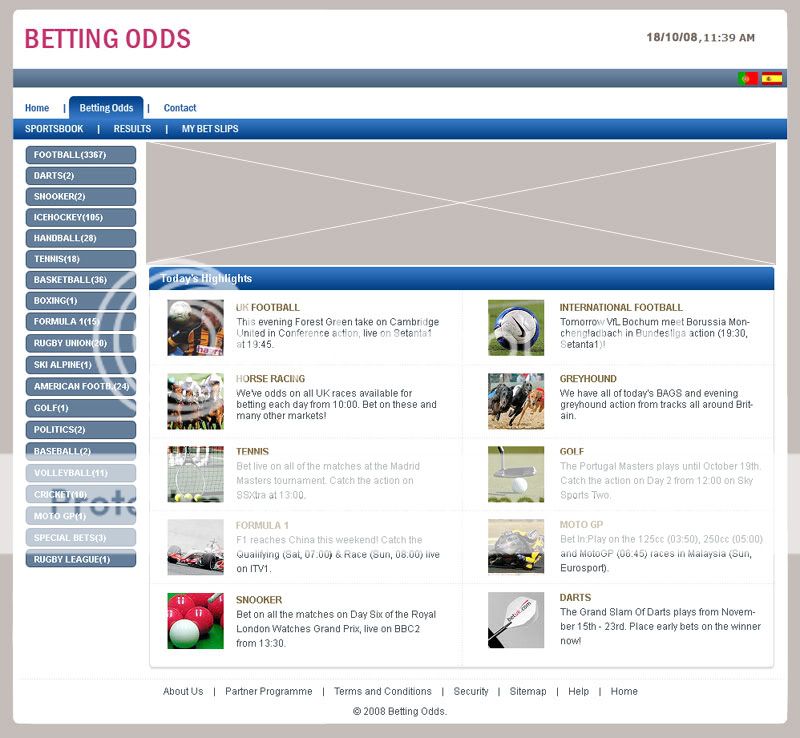The image size is (800, 738).
Task: Select VOLLEYBALL(11) category
Action: (x=81, y=473)
